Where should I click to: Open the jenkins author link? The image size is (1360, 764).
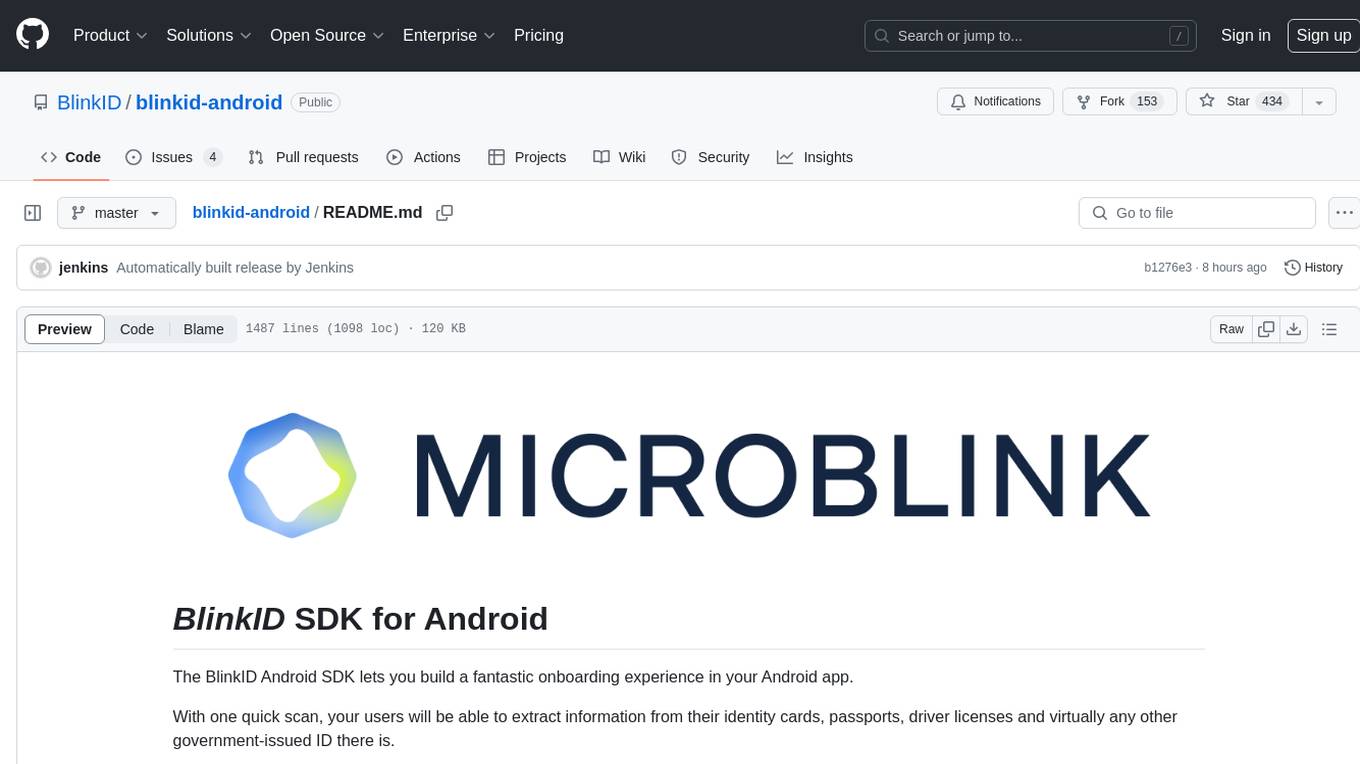(x=83, y=268)
